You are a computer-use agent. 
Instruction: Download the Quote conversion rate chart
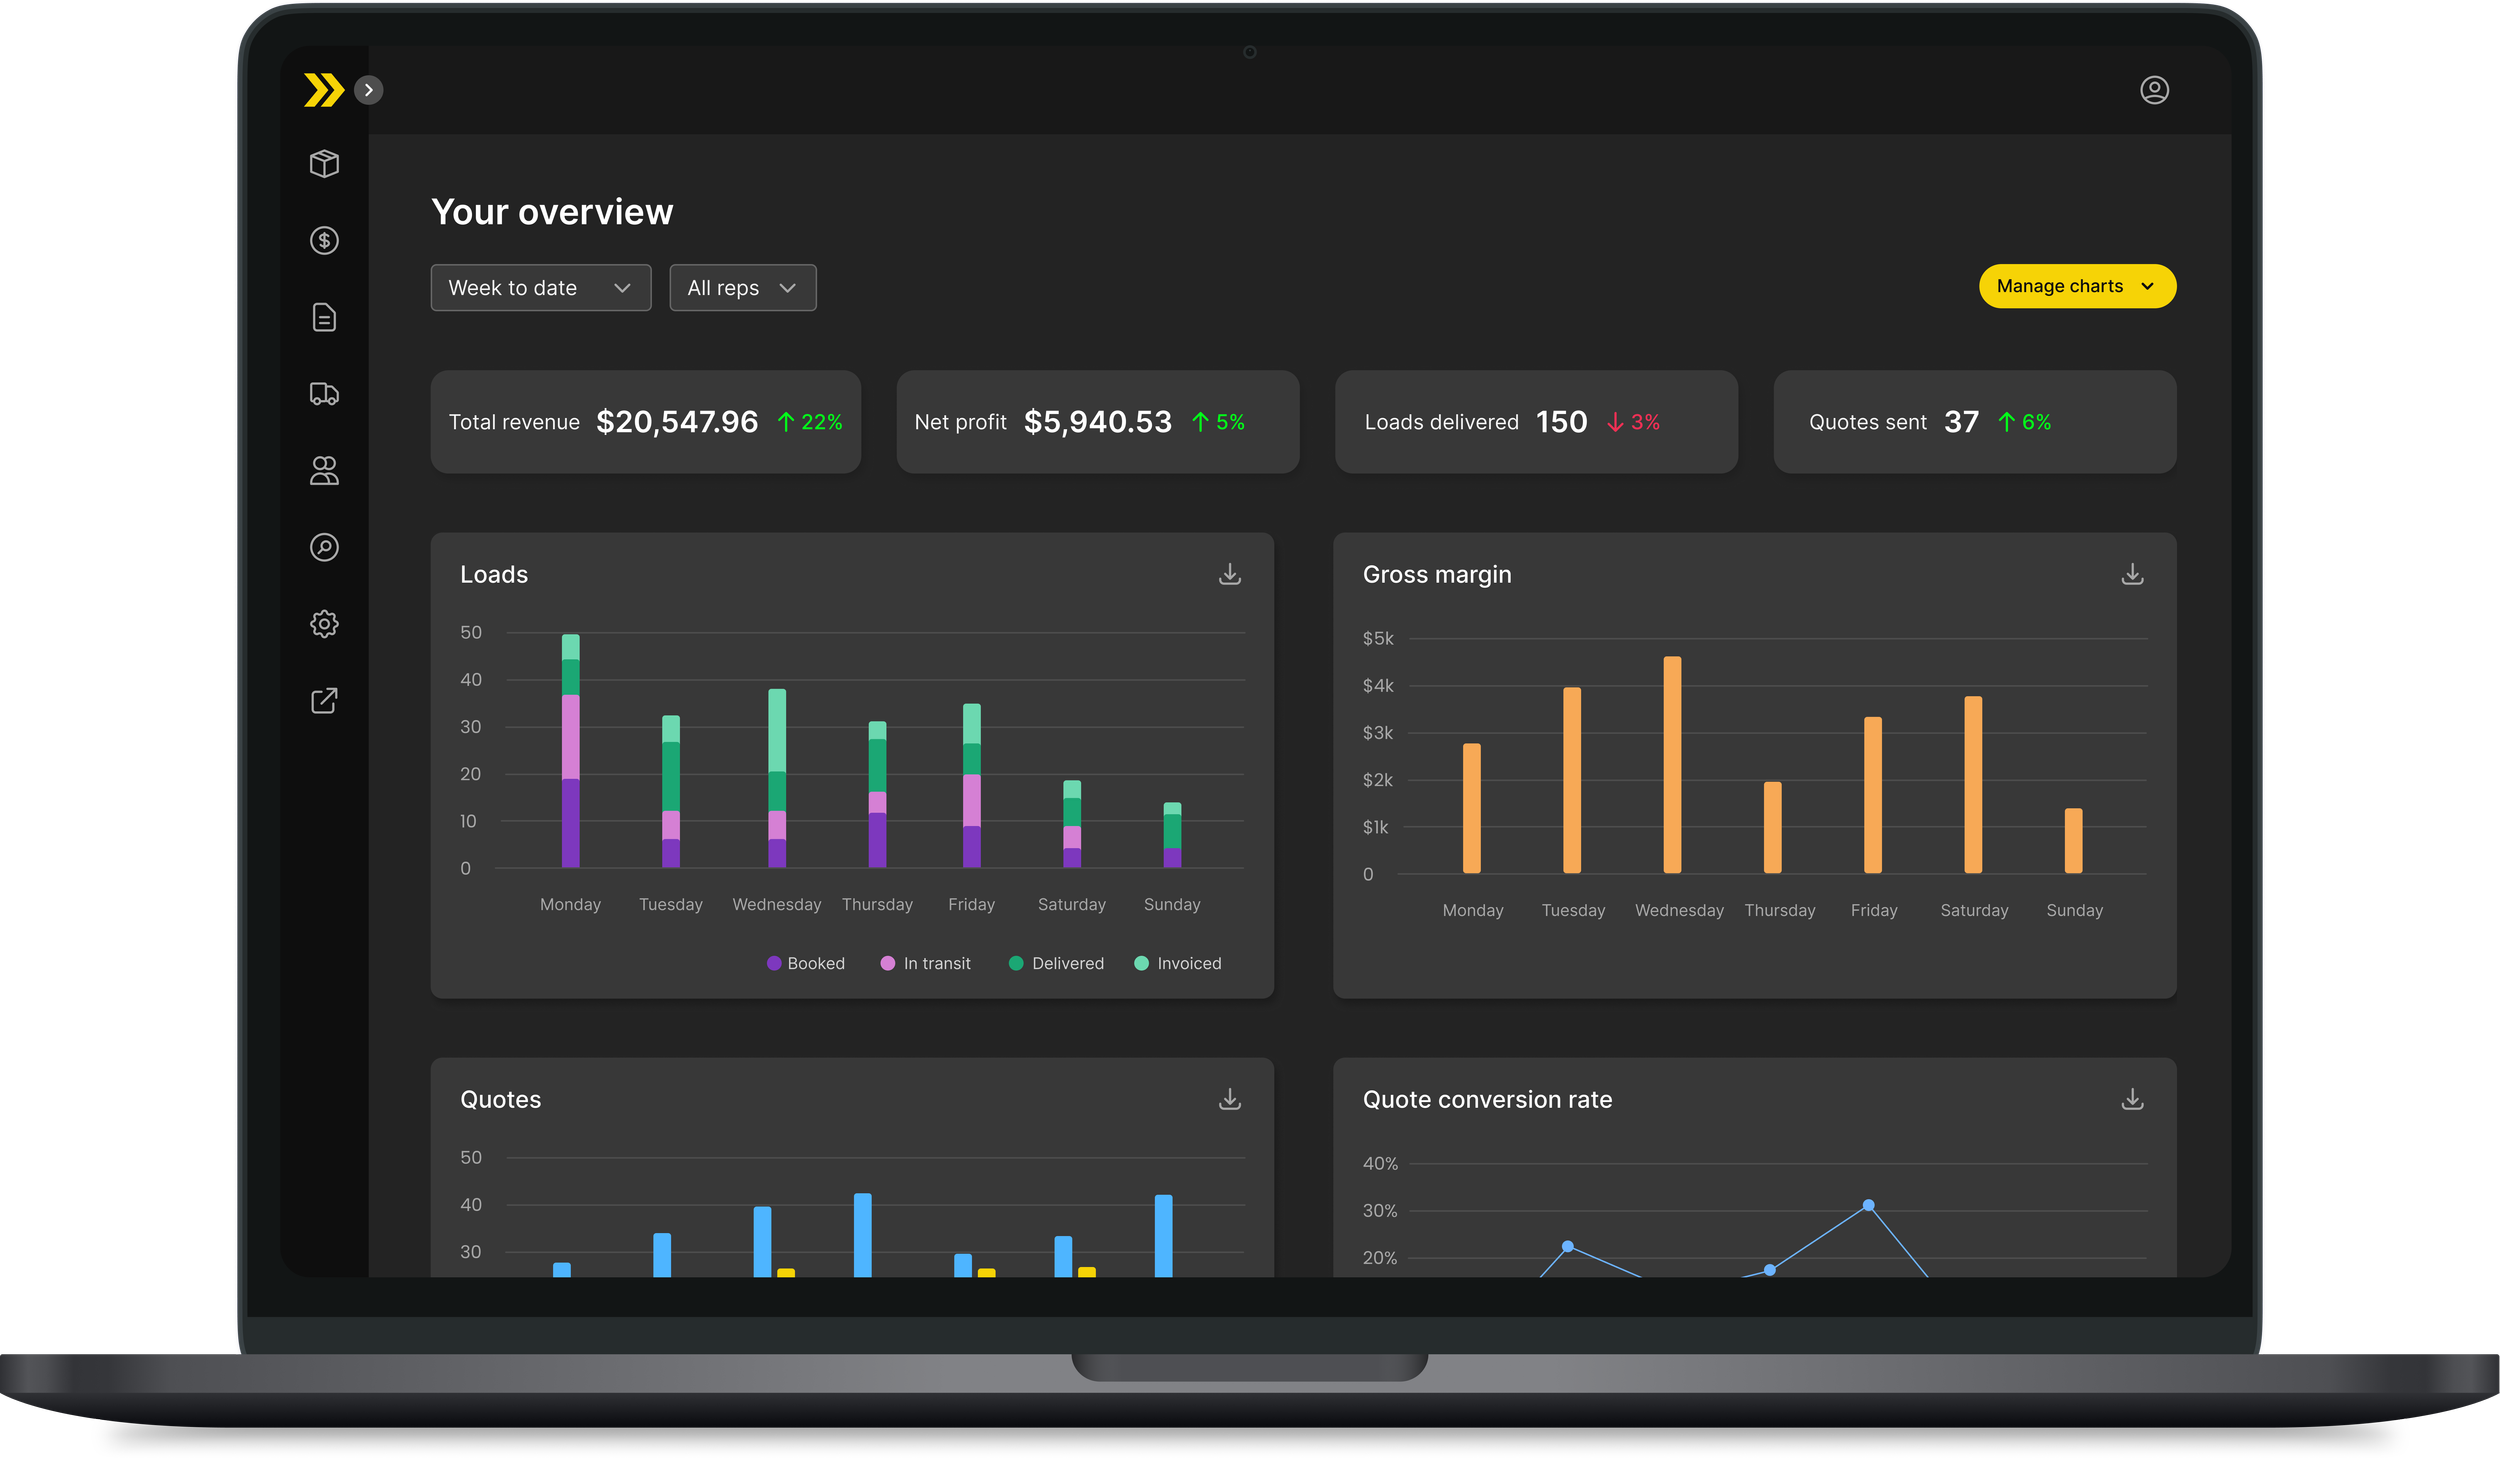pos(2132,1099)
